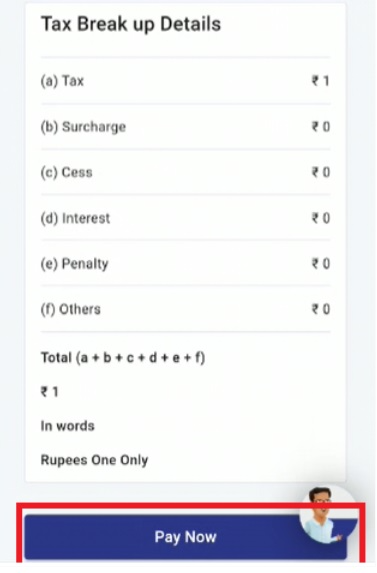377x573 pixels.
Task: Click the In words label
Action: 68,426
